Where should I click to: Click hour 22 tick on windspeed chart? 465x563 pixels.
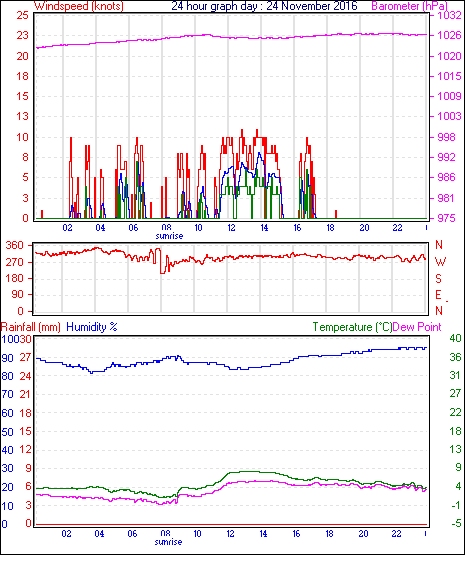397,228
